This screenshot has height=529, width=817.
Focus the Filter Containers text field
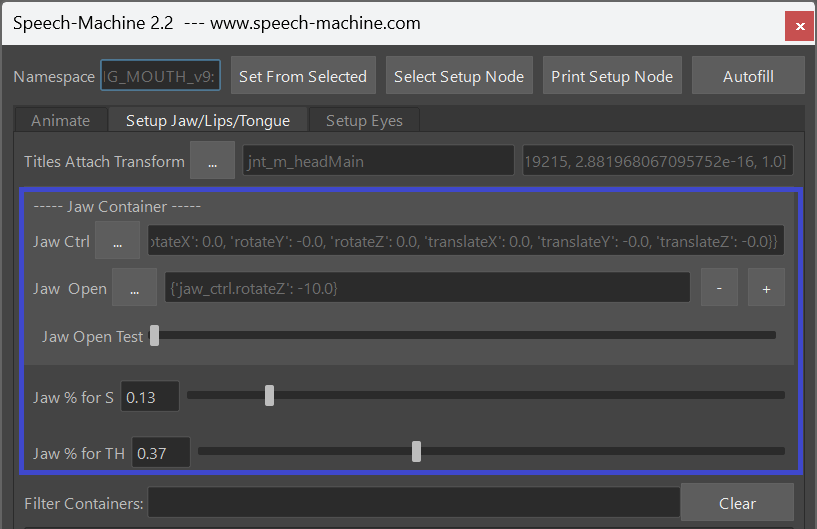pos(414,503)
